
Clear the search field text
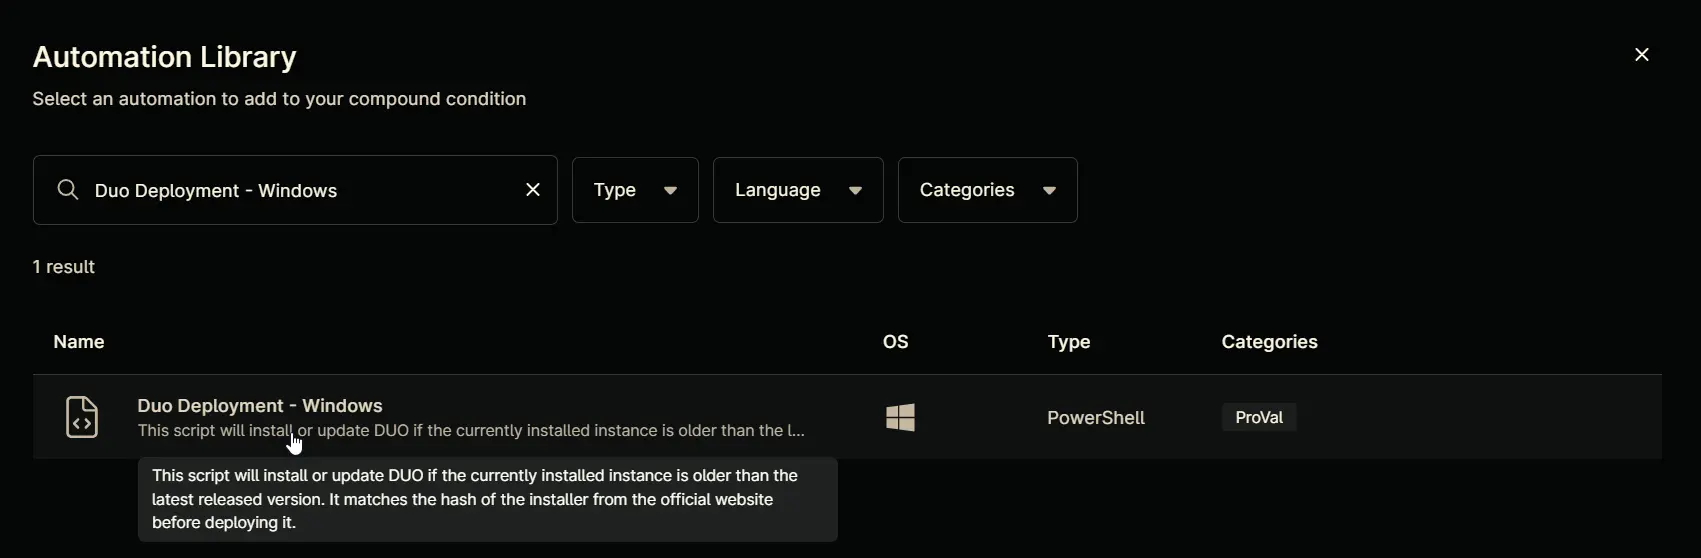(533, 190)
